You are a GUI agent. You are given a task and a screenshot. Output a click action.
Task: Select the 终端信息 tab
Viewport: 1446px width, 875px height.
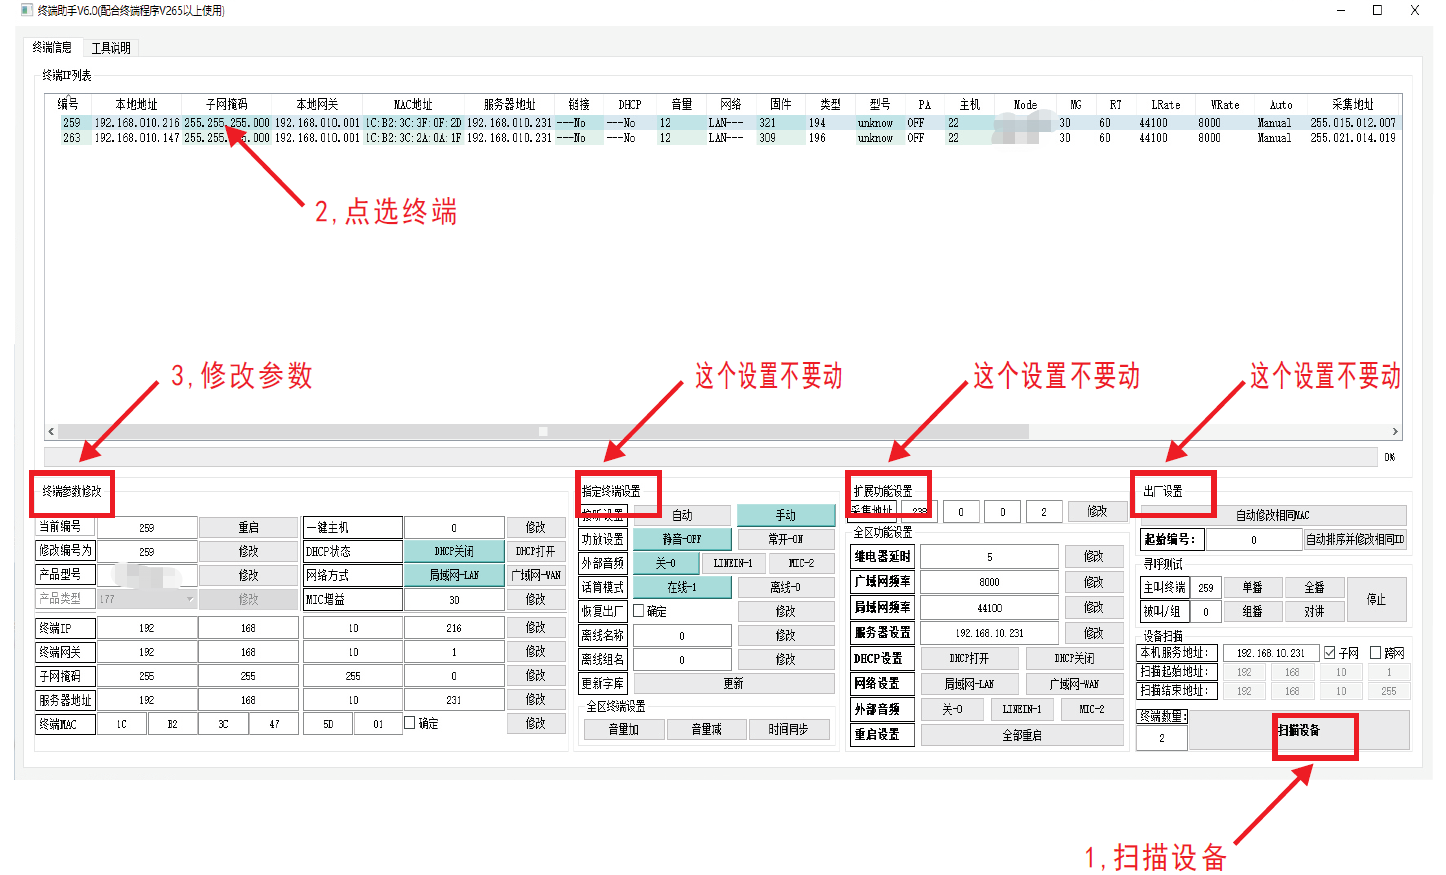[x=52, y=48]
